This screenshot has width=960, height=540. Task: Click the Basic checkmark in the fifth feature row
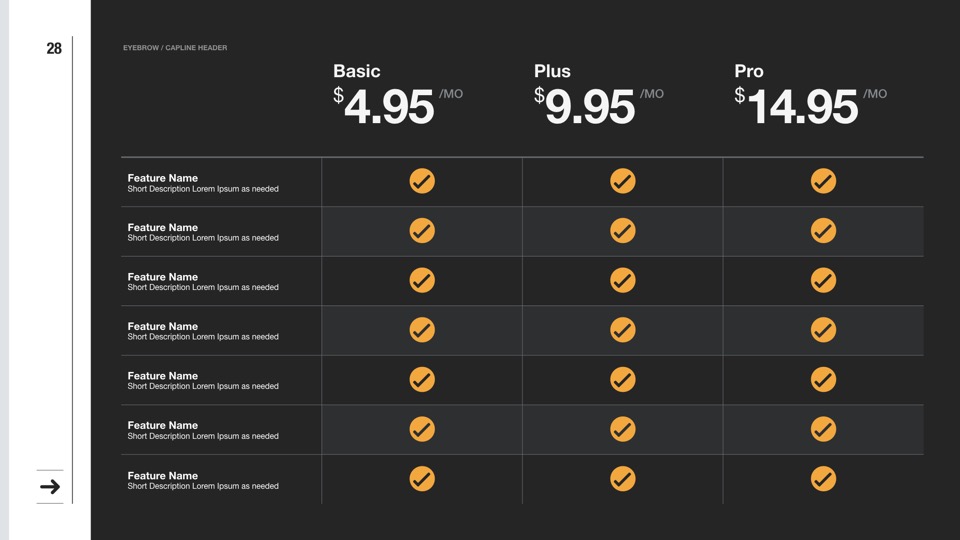pyautogui.click(x=422, y=379)
